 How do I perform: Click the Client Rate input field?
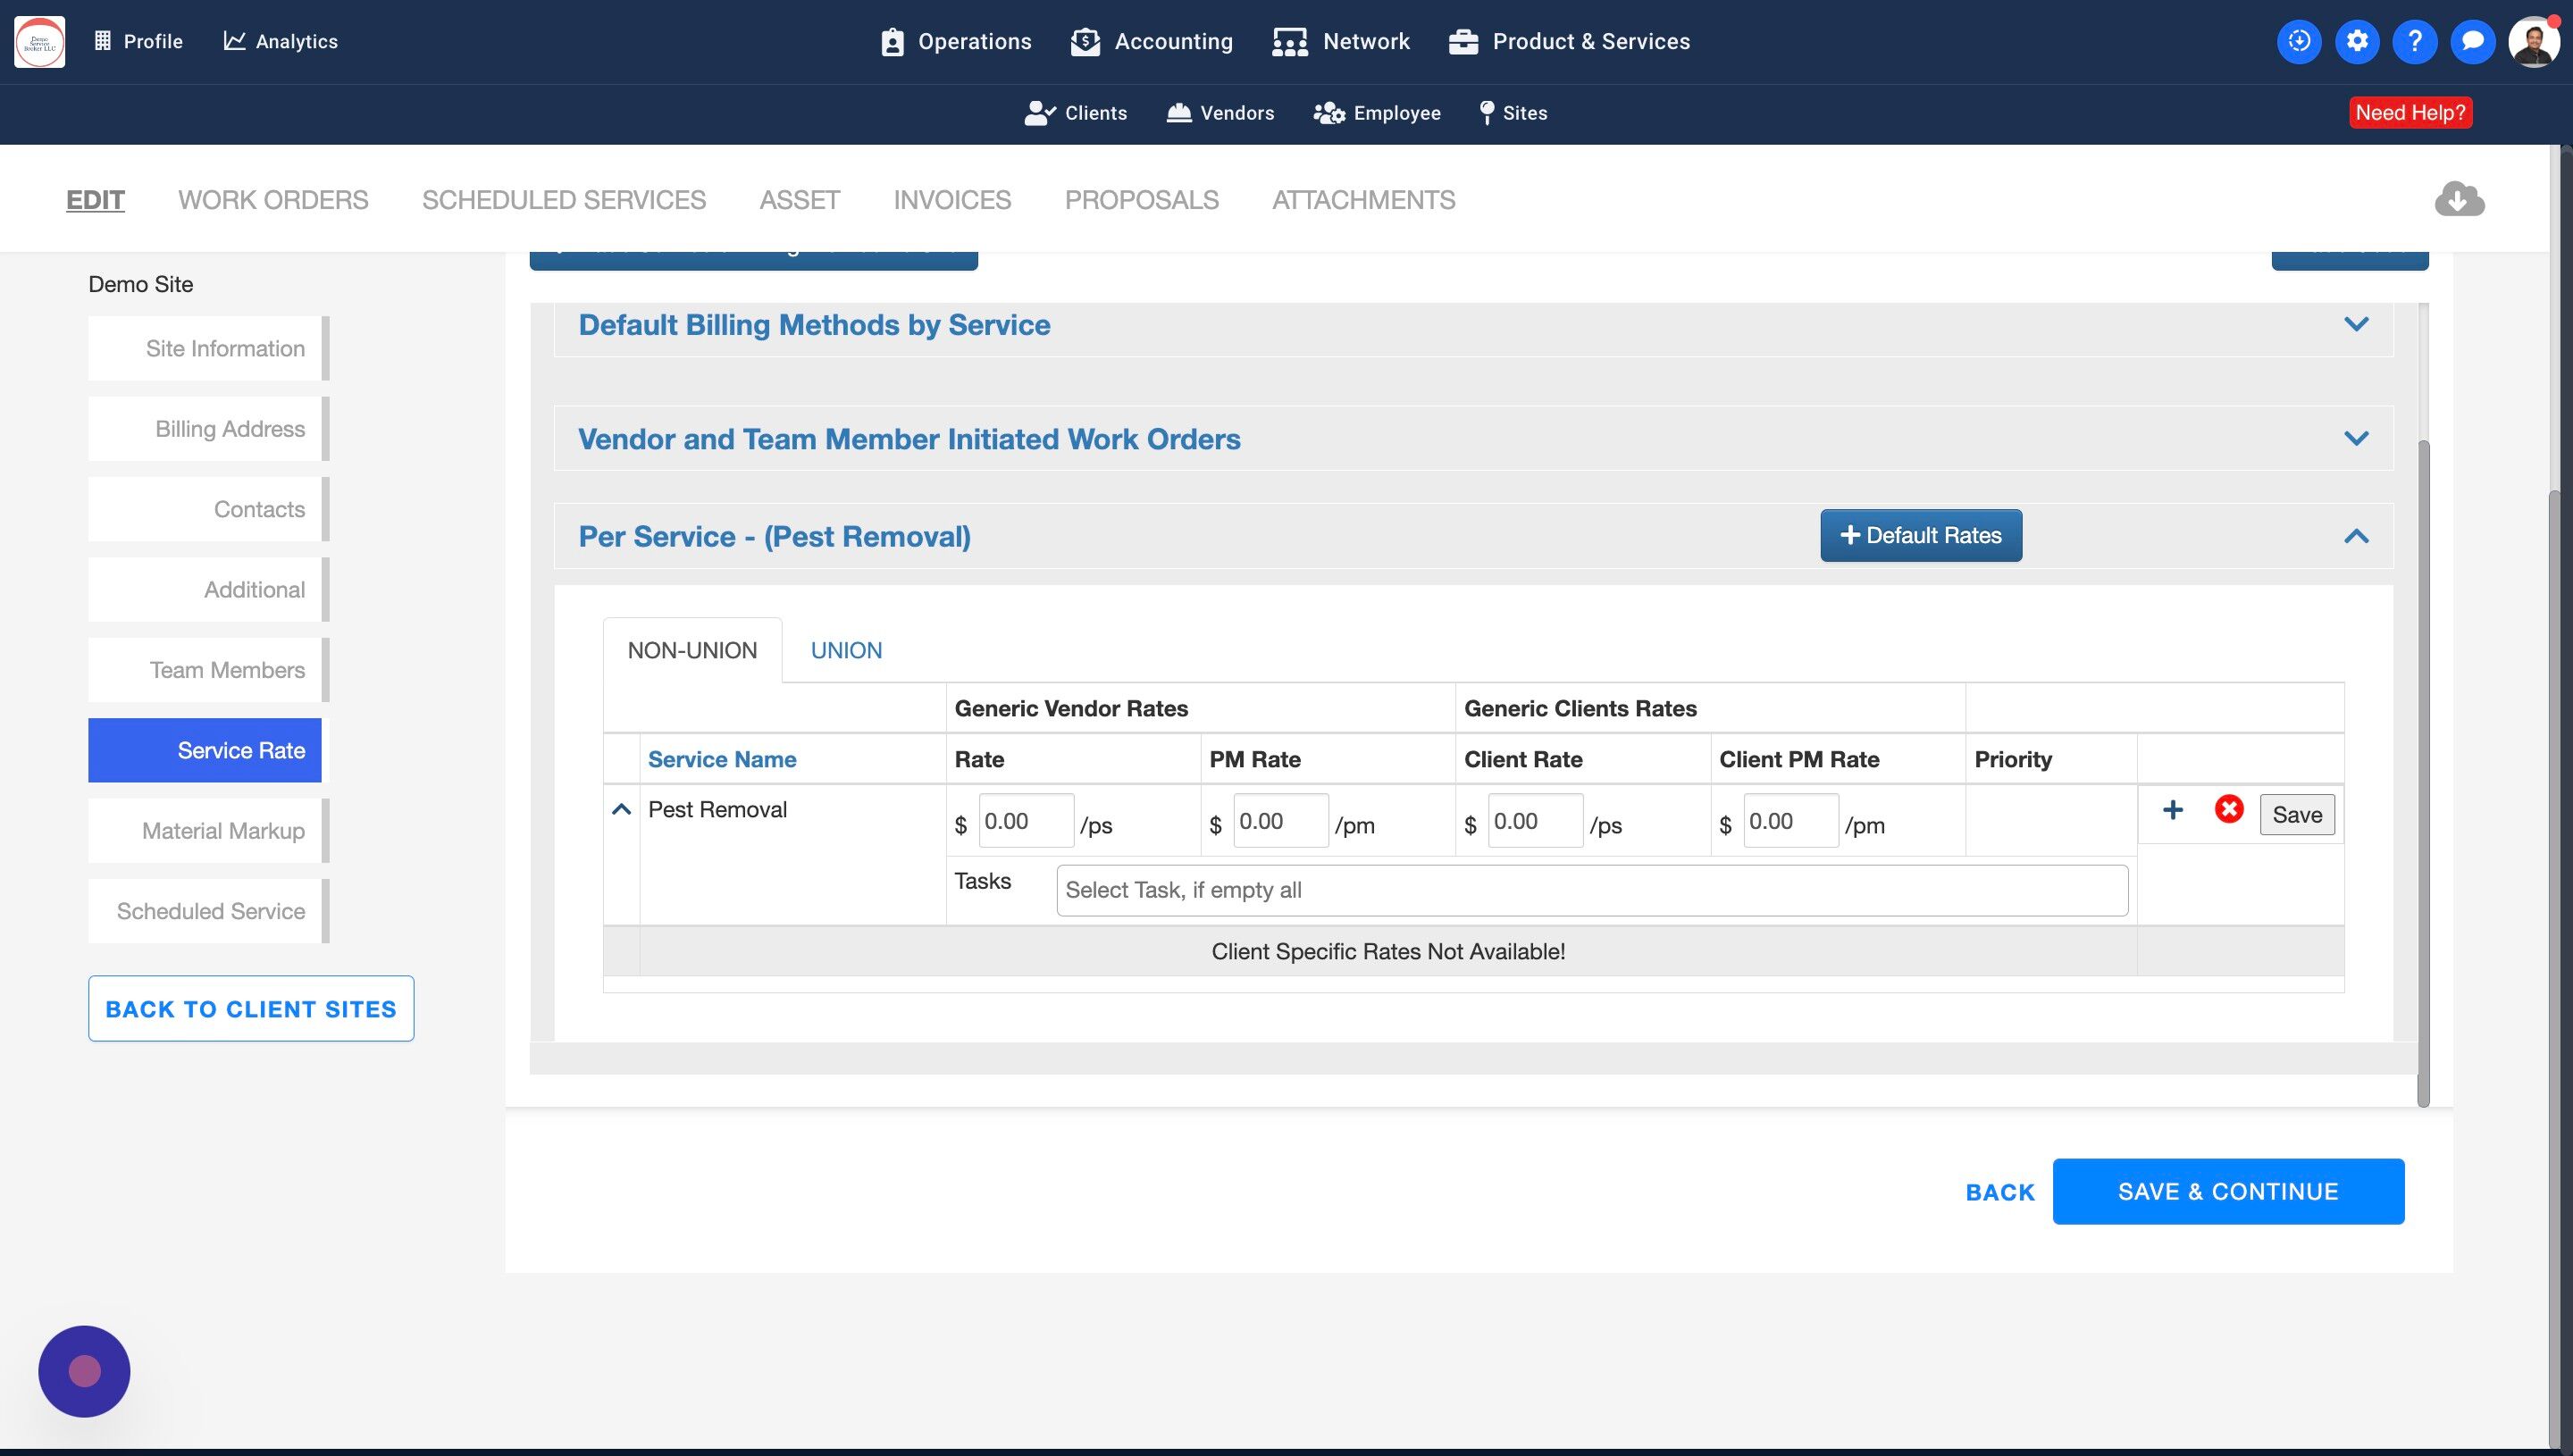(1534, 822)
